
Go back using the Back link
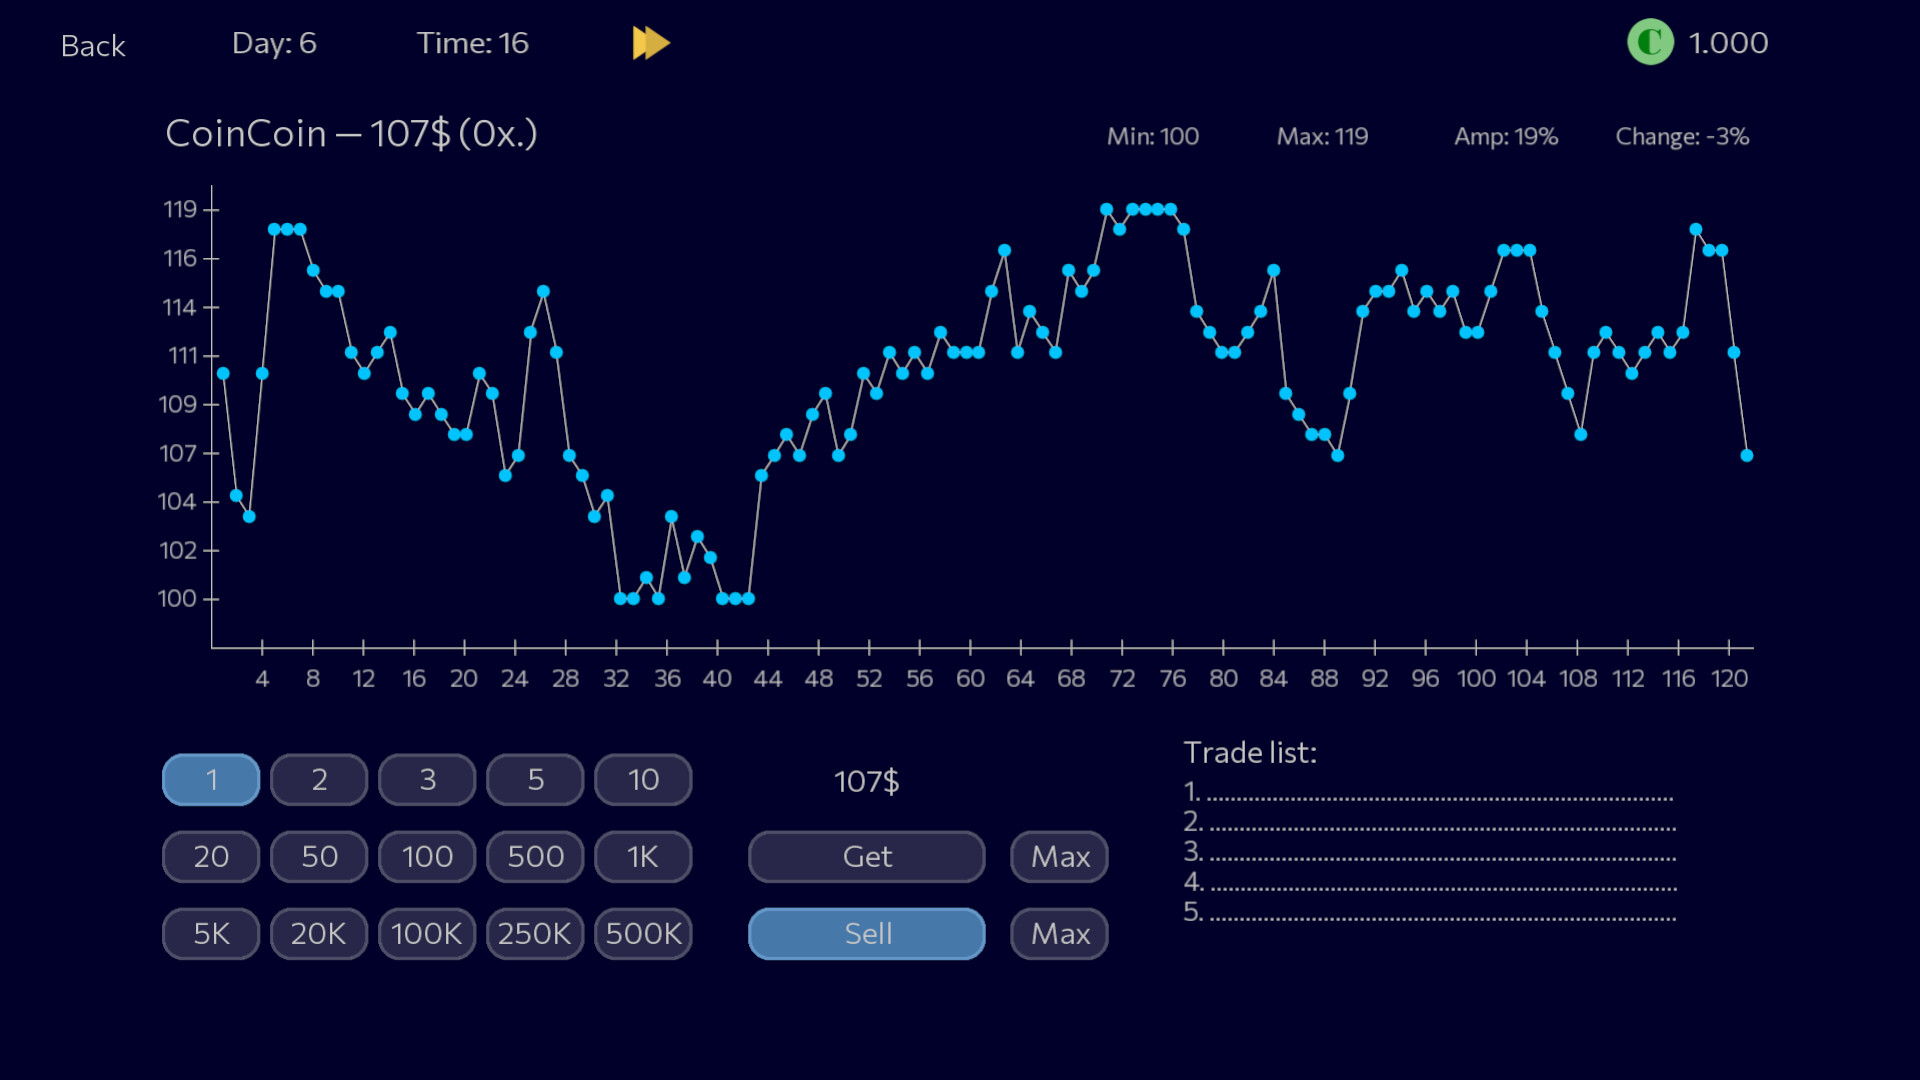pos(92,45)
